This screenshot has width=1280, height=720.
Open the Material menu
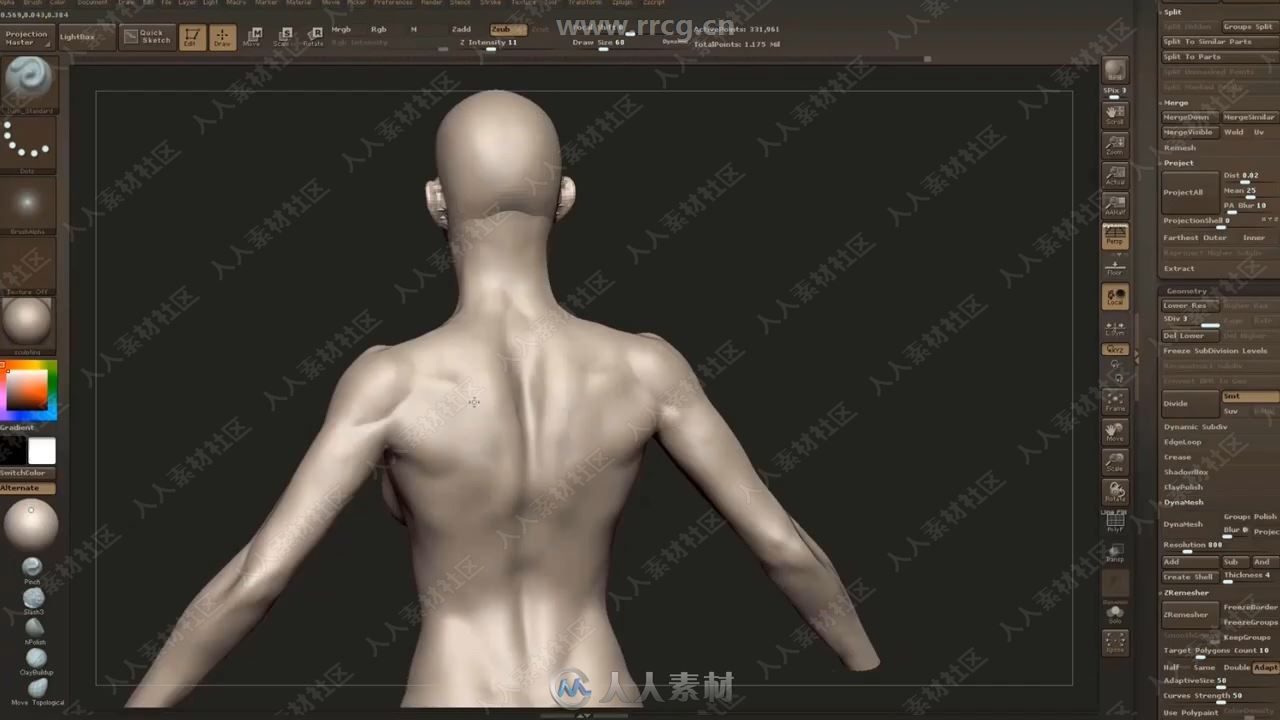tap(298, 3)
